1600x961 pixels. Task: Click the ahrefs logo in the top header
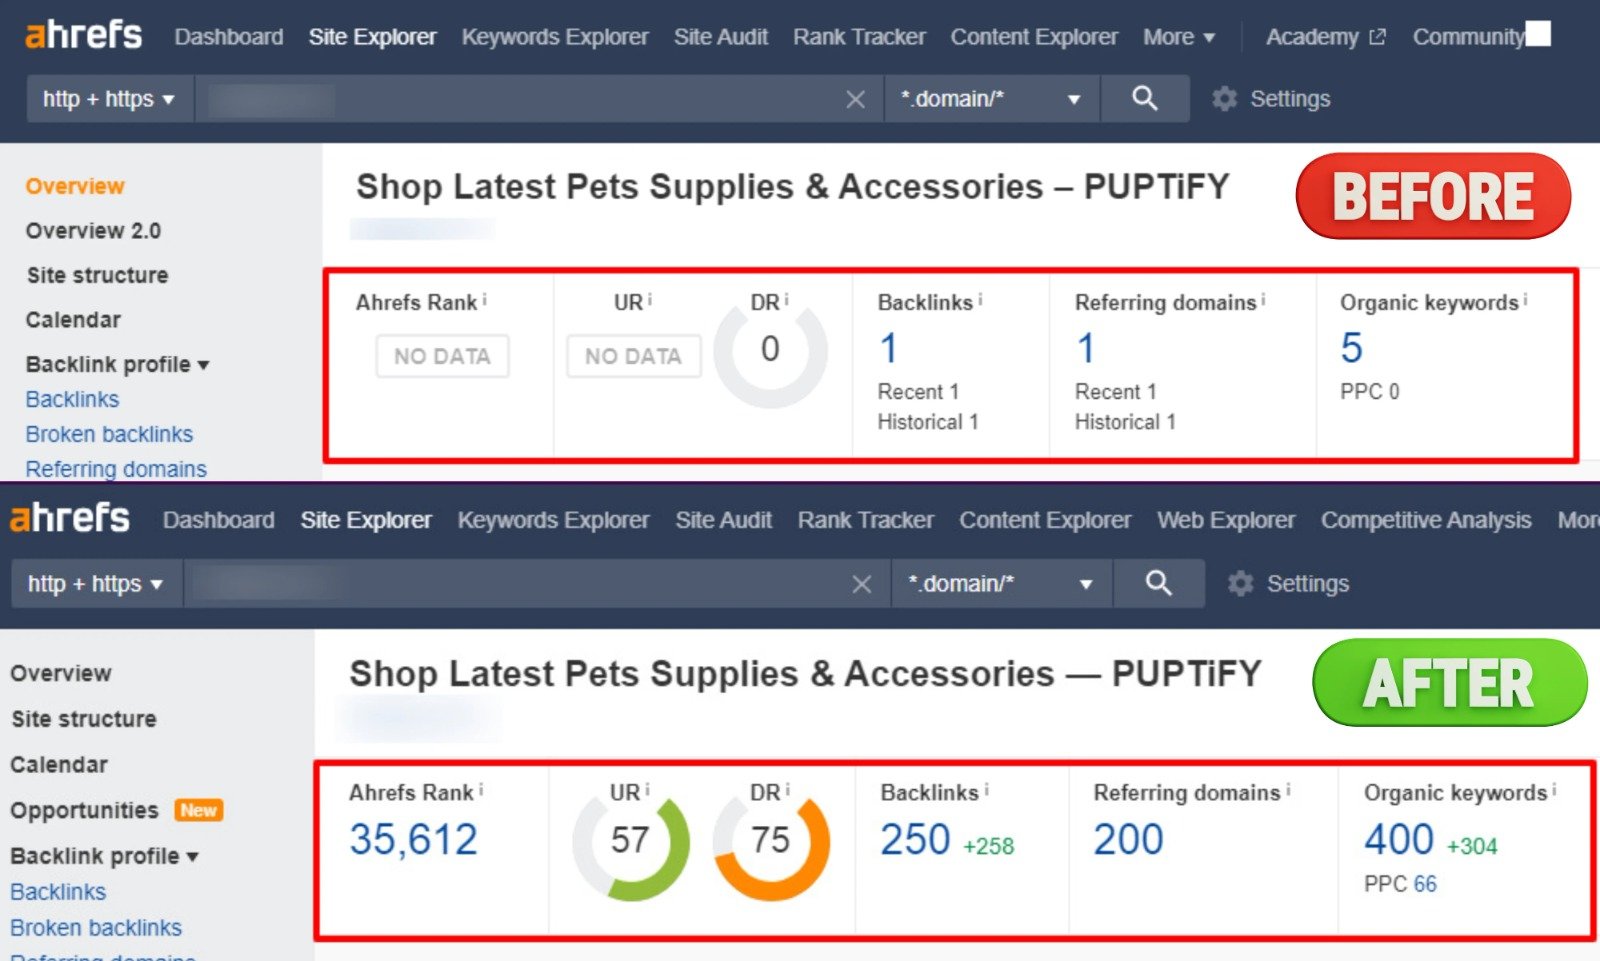coord(84,36)
